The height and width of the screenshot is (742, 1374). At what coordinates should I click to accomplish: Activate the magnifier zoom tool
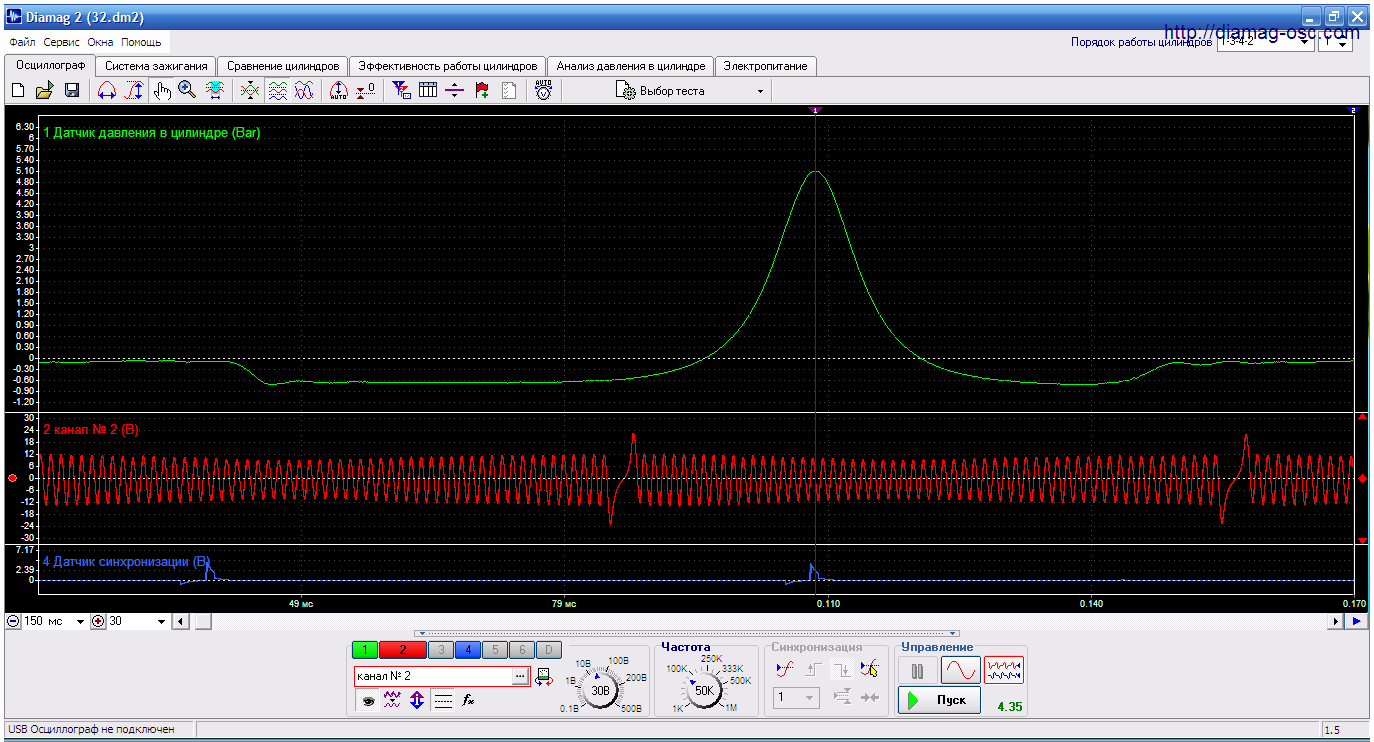click(x=187, y=91)
